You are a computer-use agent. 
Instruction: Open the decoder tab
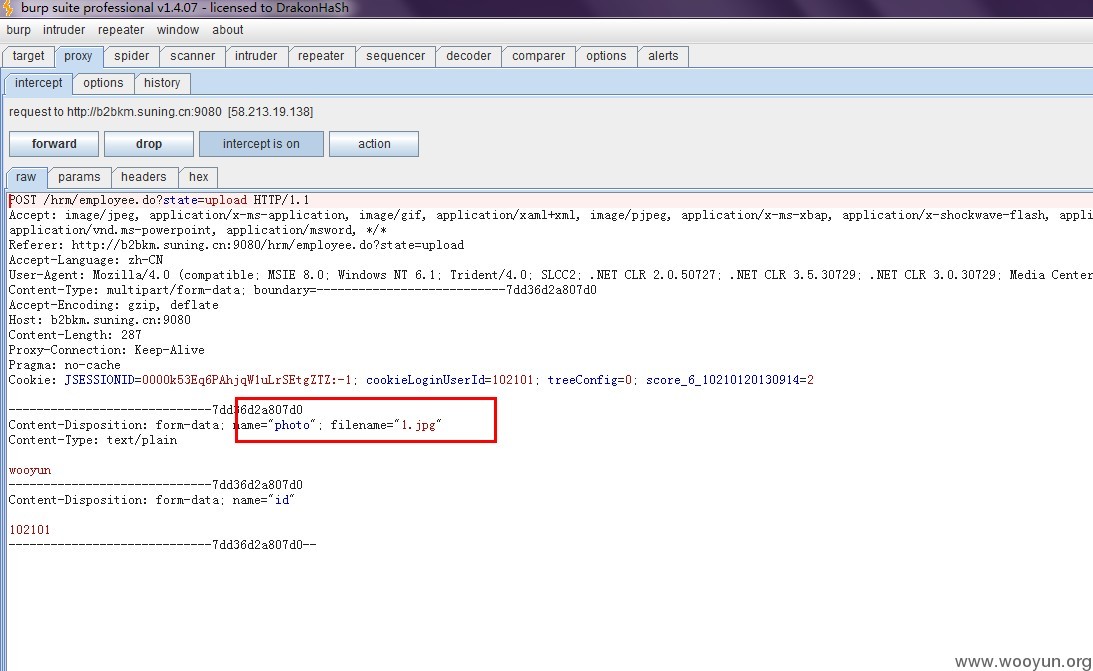point(468,56)
